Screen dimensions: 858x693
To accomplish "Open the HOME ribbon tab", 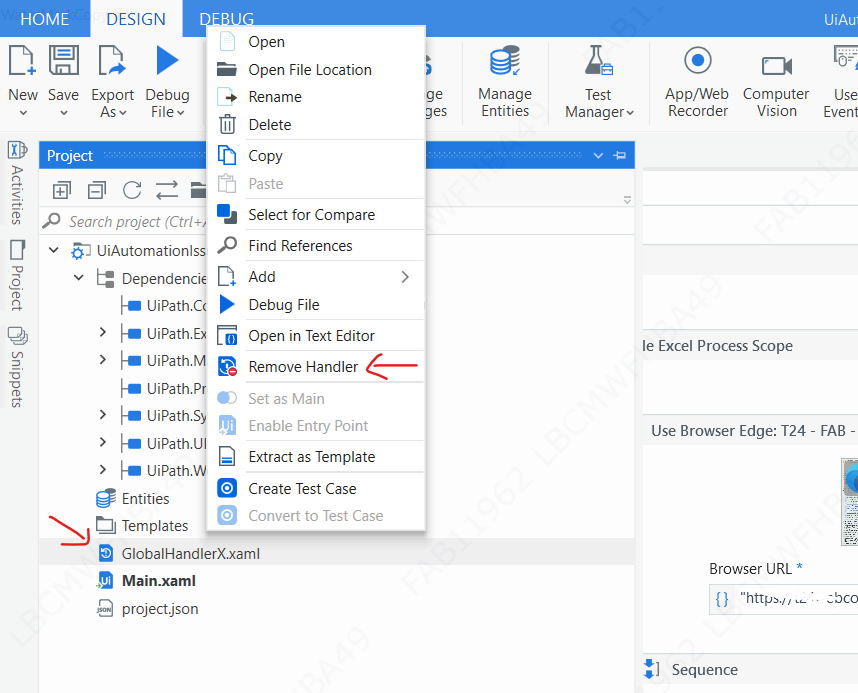I will 45,19.
